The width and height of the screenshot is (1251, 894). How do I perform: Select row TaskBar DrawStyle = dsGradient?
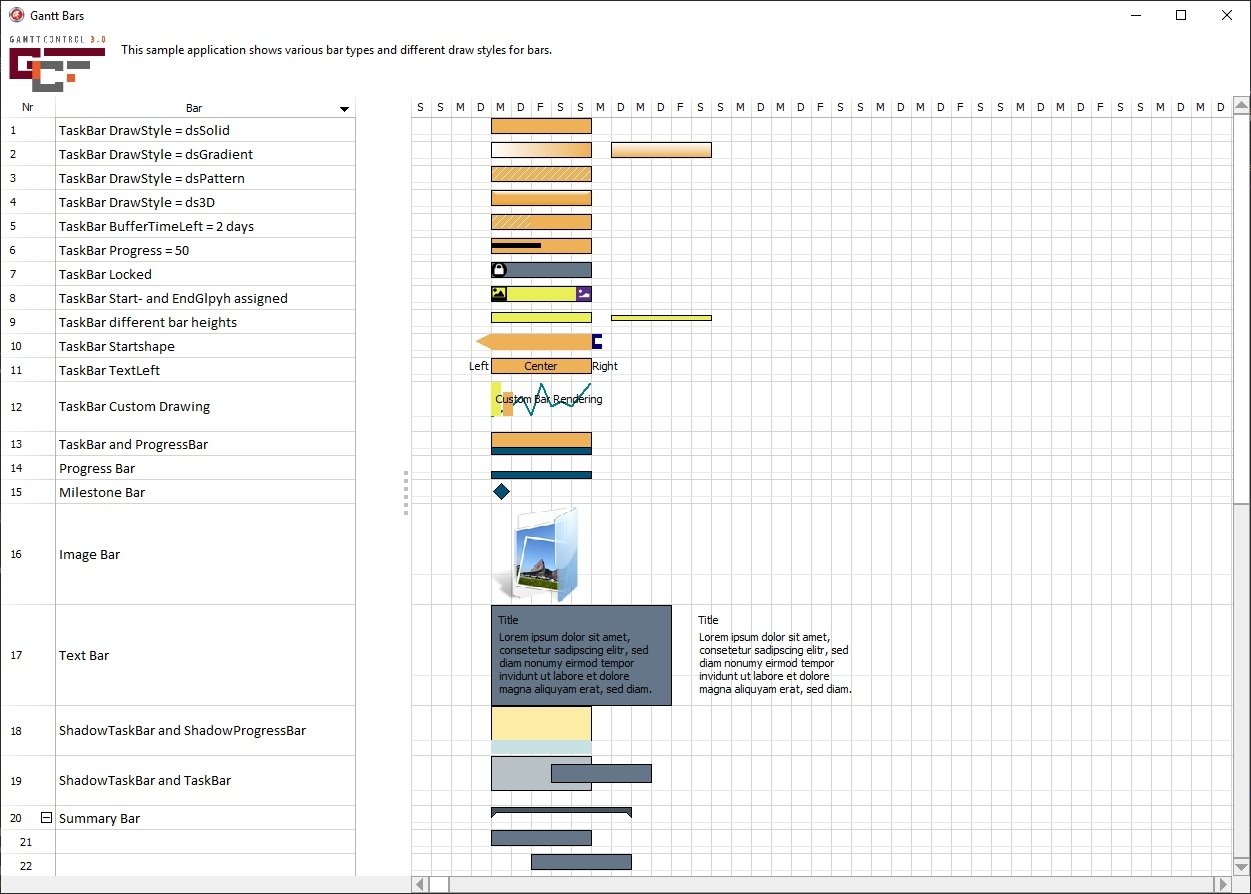click(x=178, y=154)
